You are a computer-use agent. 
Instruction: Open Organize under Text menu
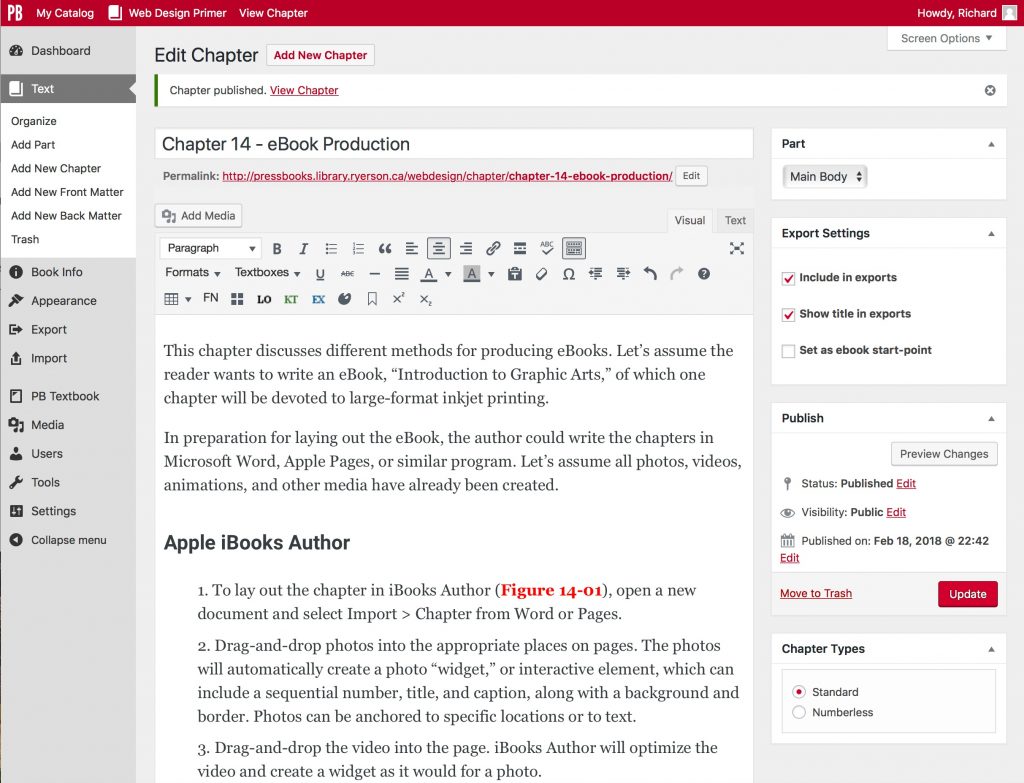click(x=34, y=121)
